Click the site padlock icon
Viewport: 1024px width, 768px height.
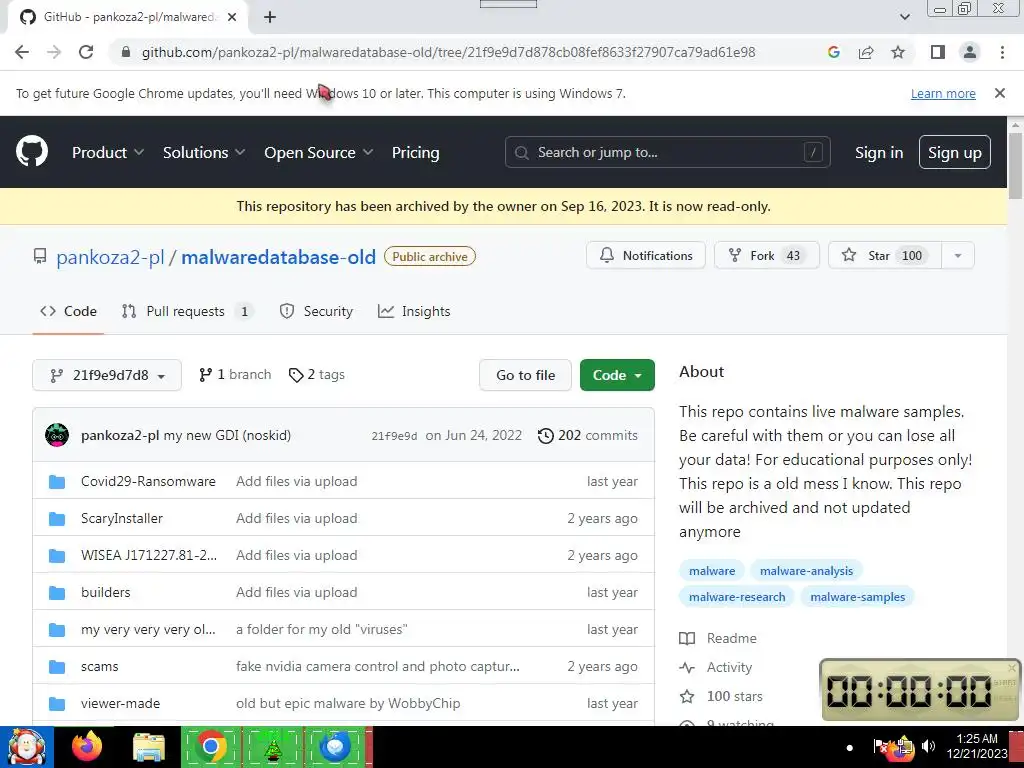tap(126, 52)
